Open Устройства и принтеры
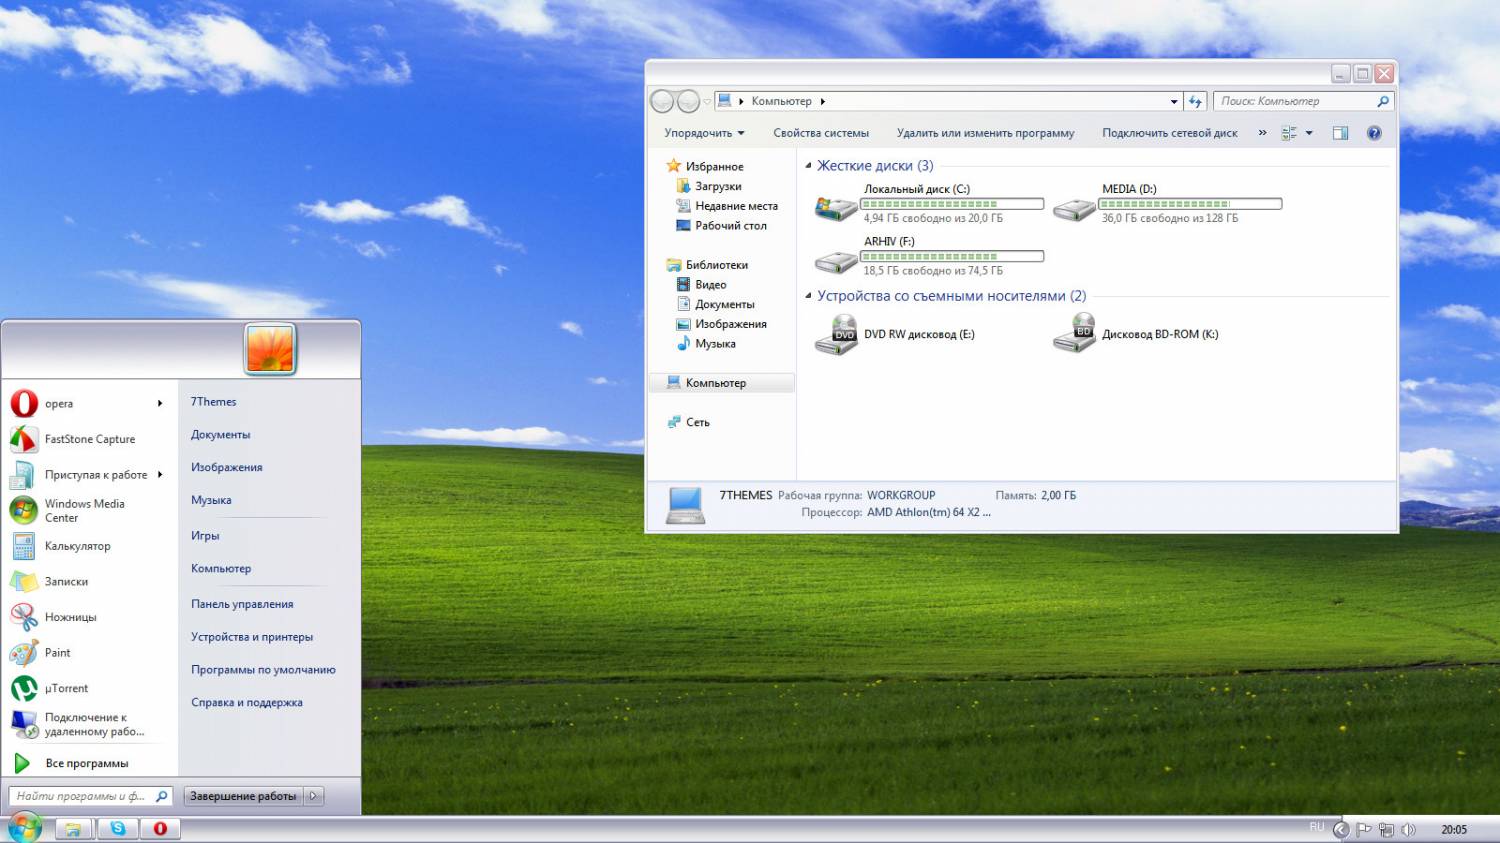Viewport: 1500px width, 843px height. coord(252,637)
